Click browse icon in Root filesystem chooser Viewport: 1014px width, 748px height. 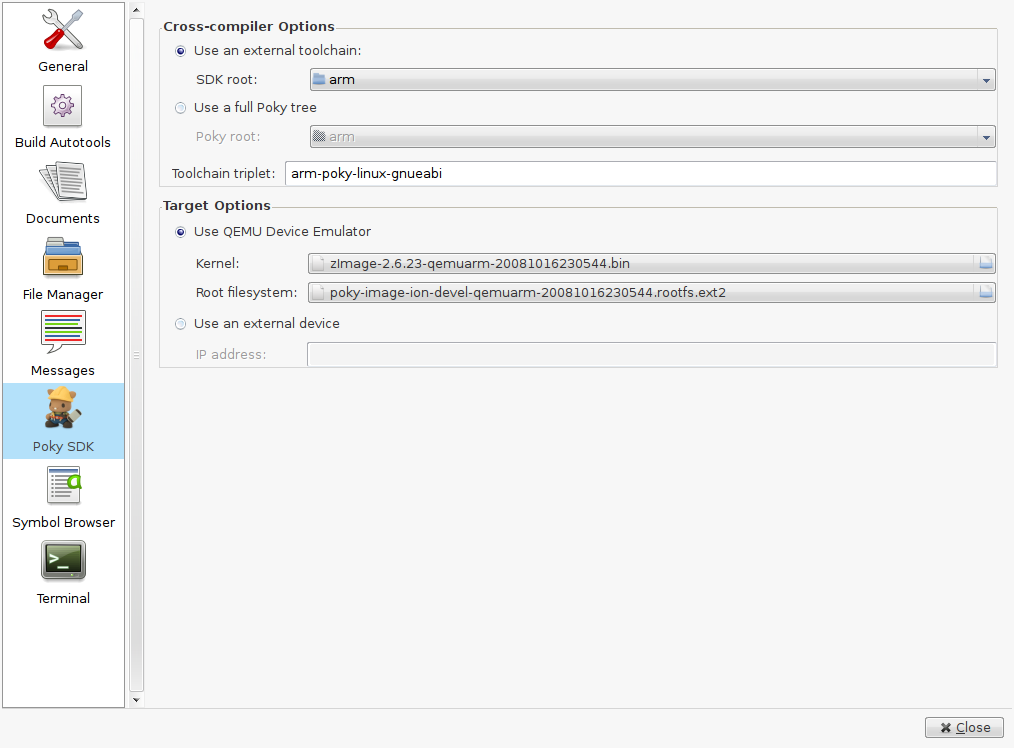pos(986,292)
